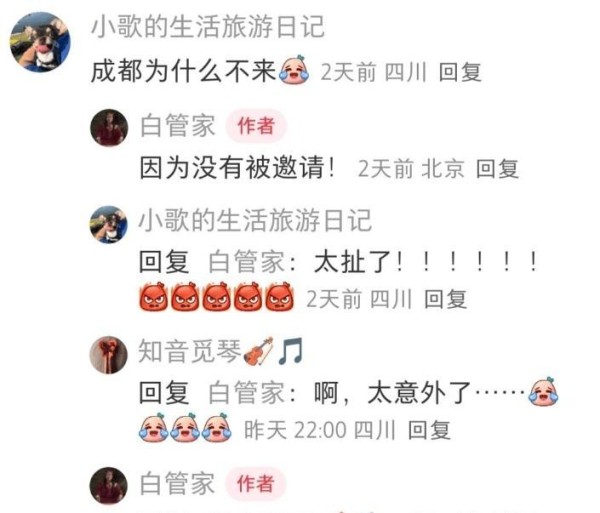Reply to the 太扯了 comment
This screenshot has width=600, height=513.
pos(446,299)
